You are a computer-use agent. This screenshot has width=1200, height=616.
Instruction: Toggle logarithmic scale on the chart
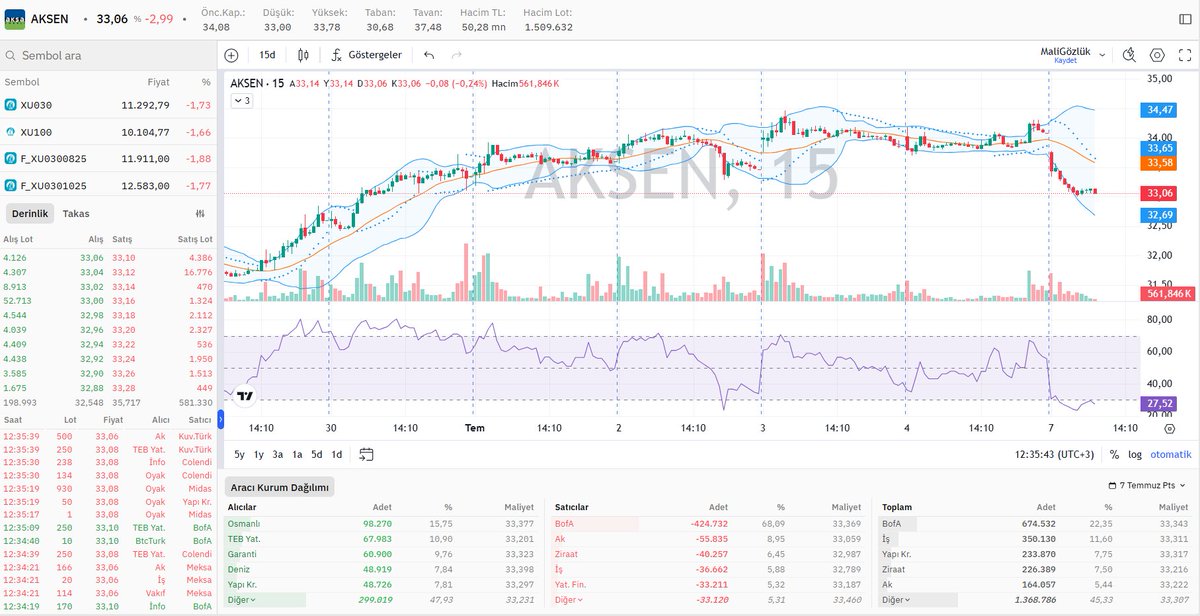[x=1135, y=454]
